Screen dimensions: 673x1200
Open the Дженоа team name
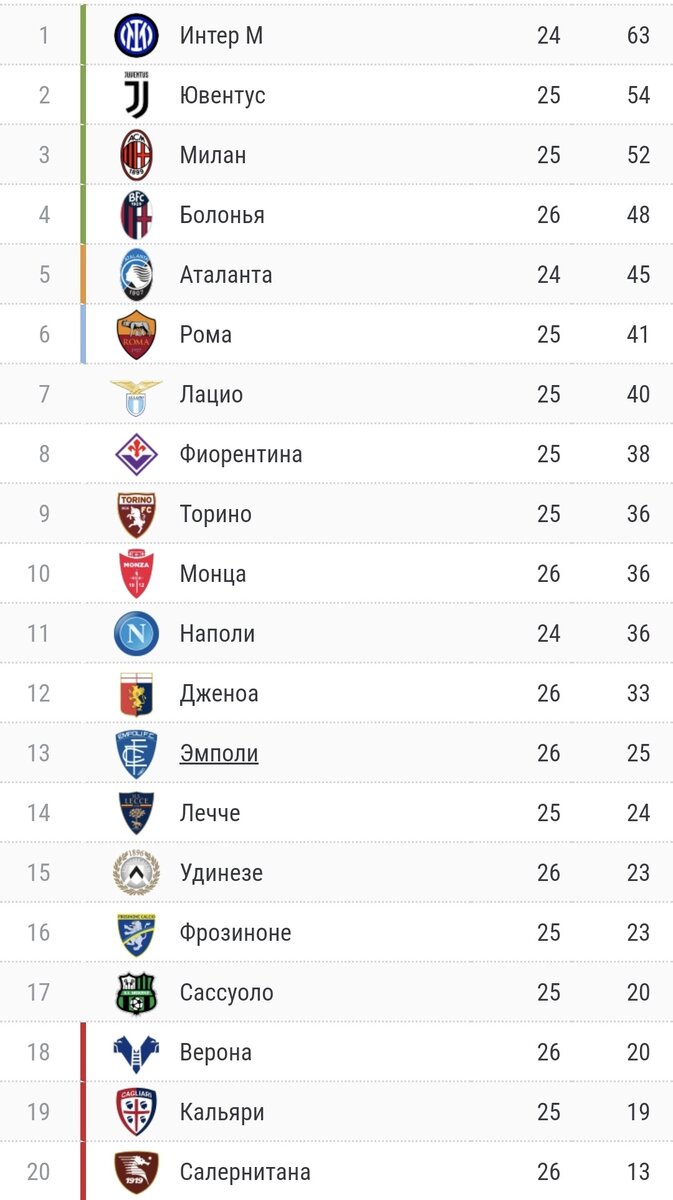point(219,693)
